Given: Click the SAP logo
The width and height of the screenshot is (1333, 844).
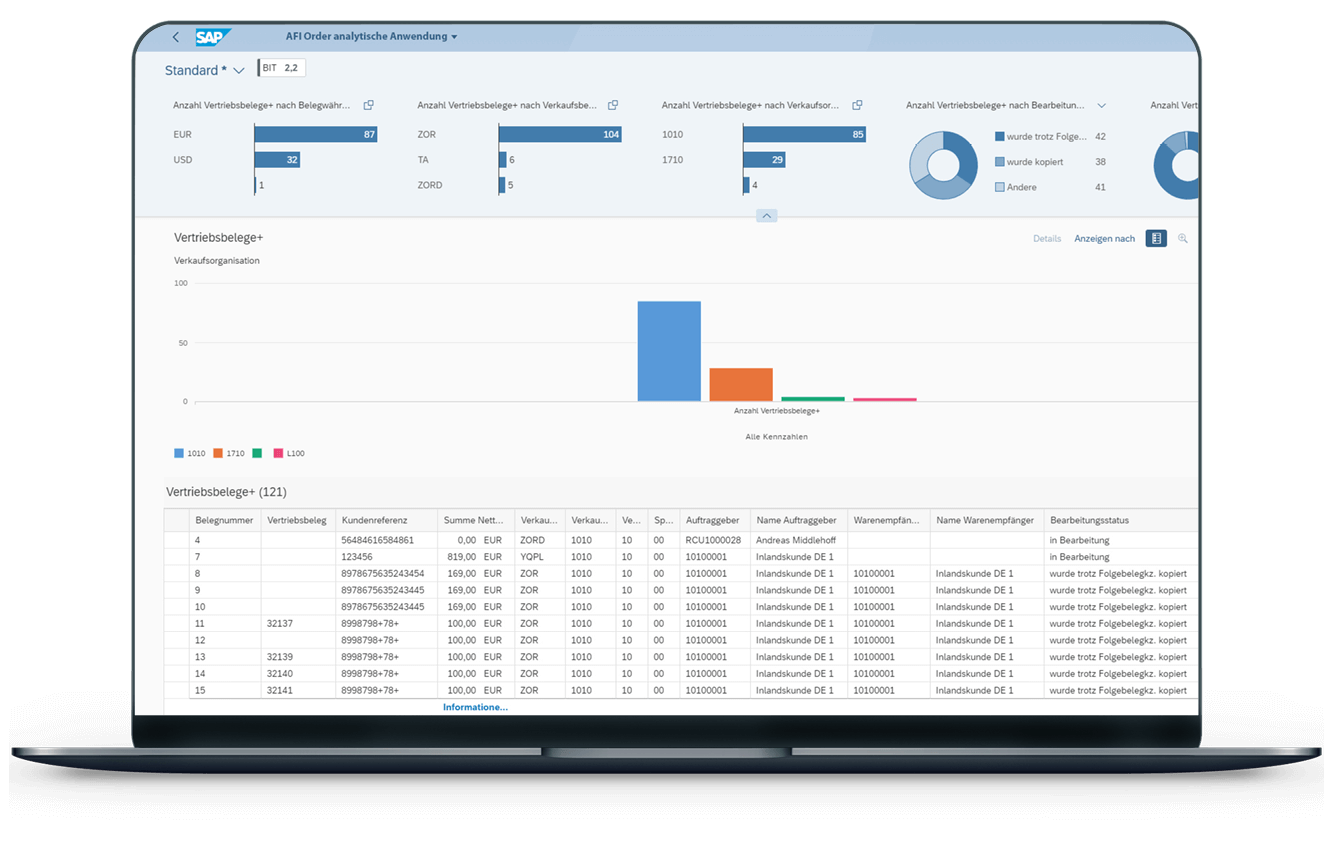Looking at the screenshot, I should click(x=213, y=37).
